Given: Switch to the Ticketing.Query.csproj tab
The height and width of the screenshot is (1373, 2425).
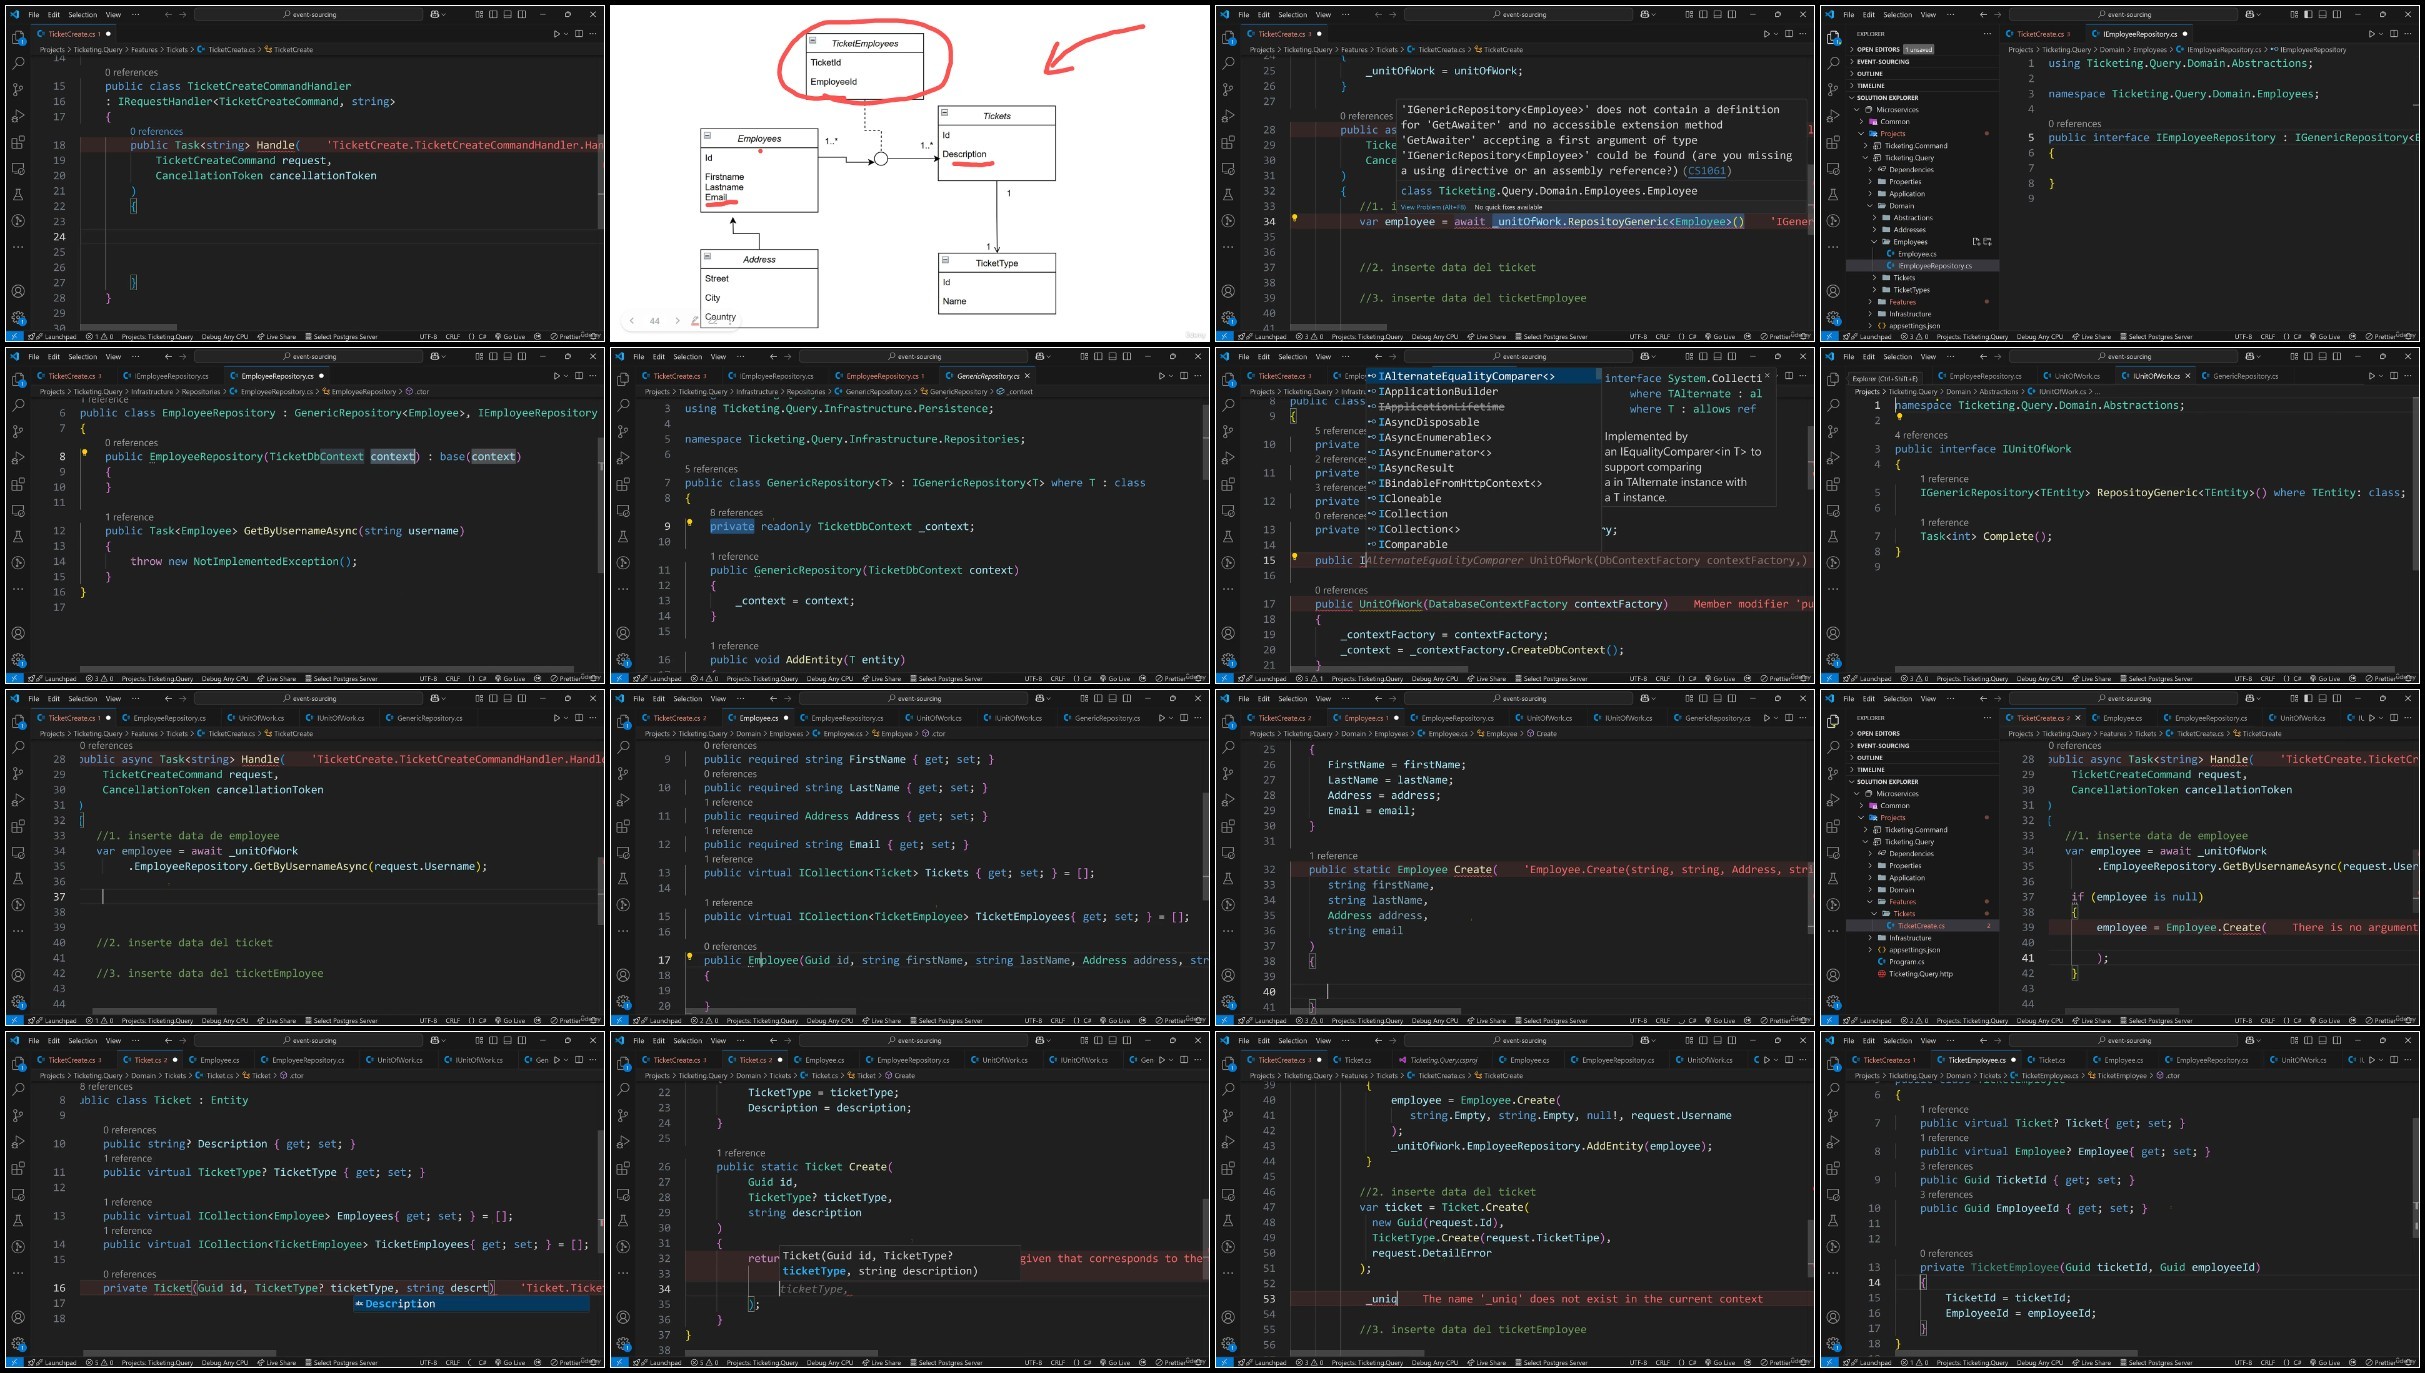Looking at the screenshot, I should [1443, 1060].
